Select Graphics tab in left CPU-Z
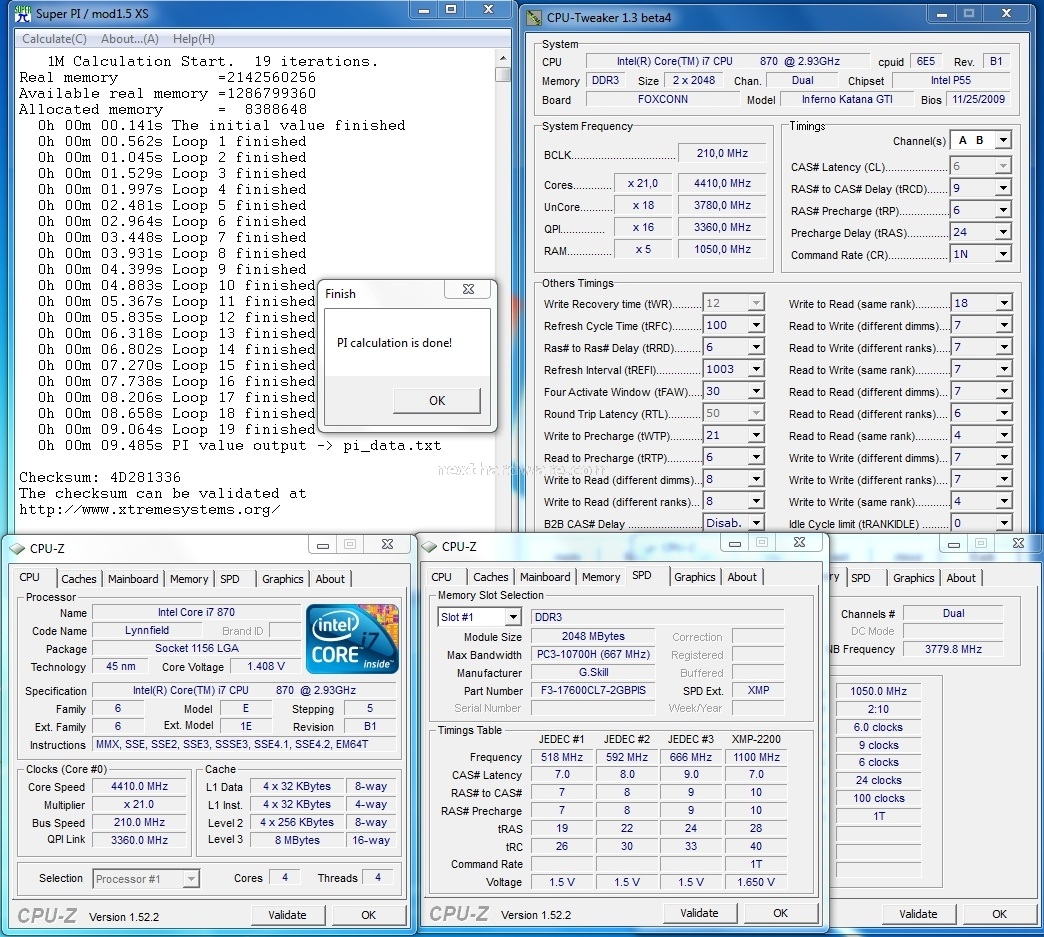 [x=282, y=579]
